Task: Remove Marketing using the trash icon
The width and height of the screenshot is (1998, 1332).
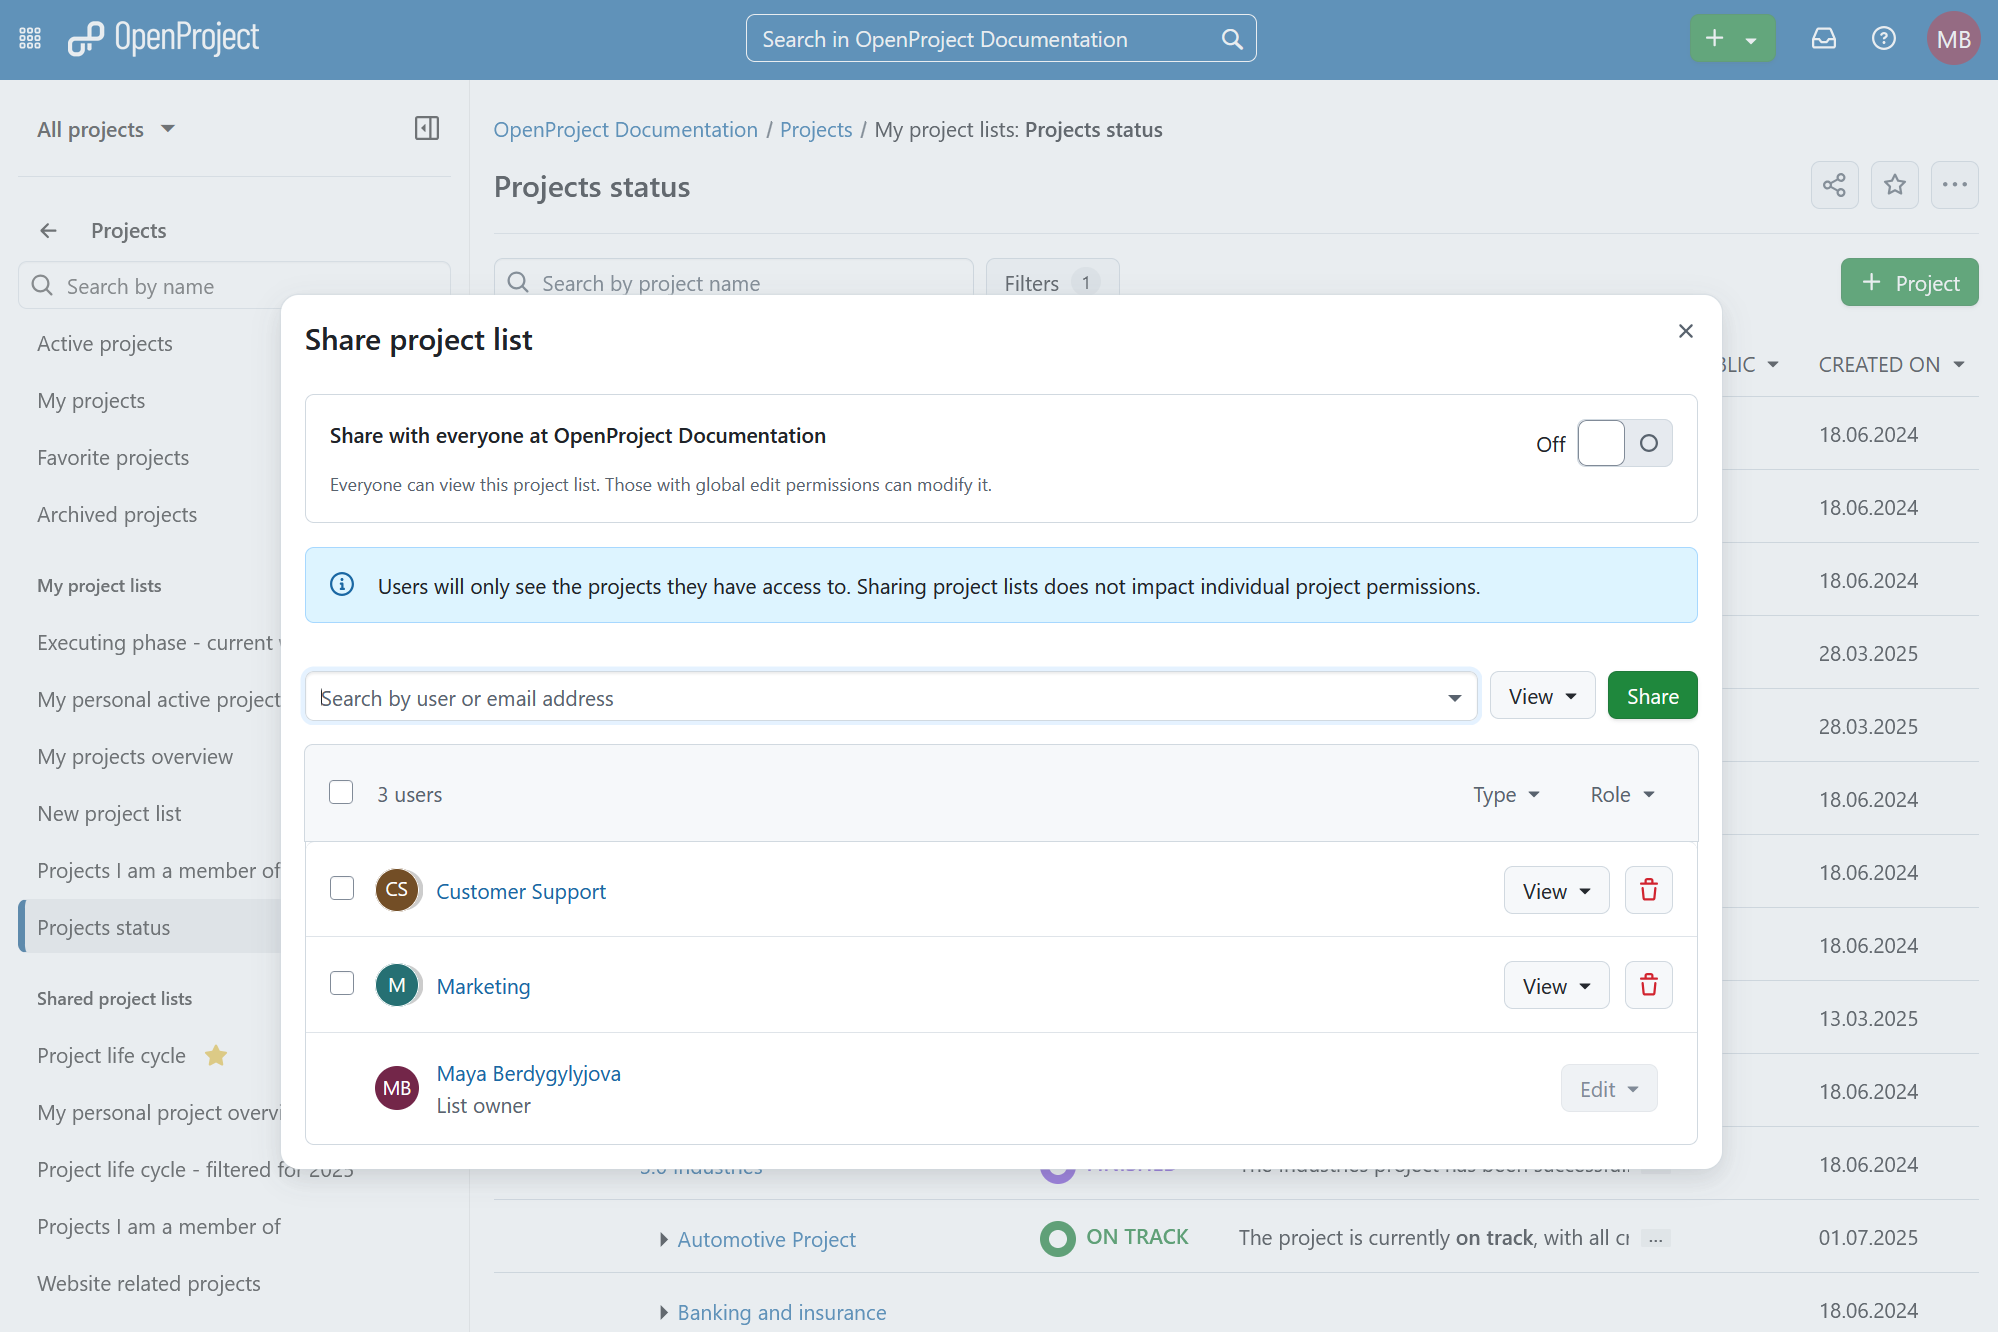Action: point(1648,984)
